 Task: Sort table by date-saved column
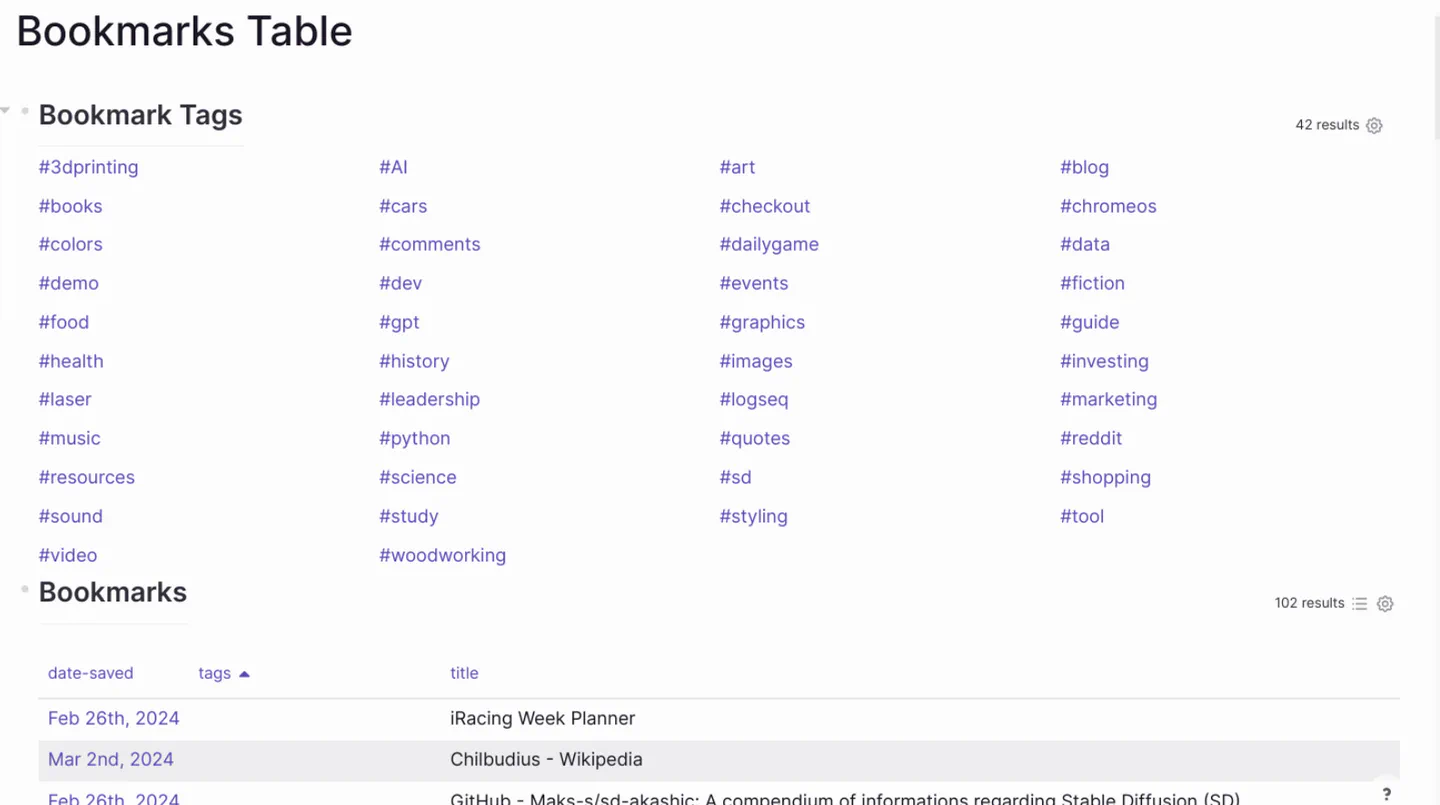pyautogui.click(x=90, y=673)
